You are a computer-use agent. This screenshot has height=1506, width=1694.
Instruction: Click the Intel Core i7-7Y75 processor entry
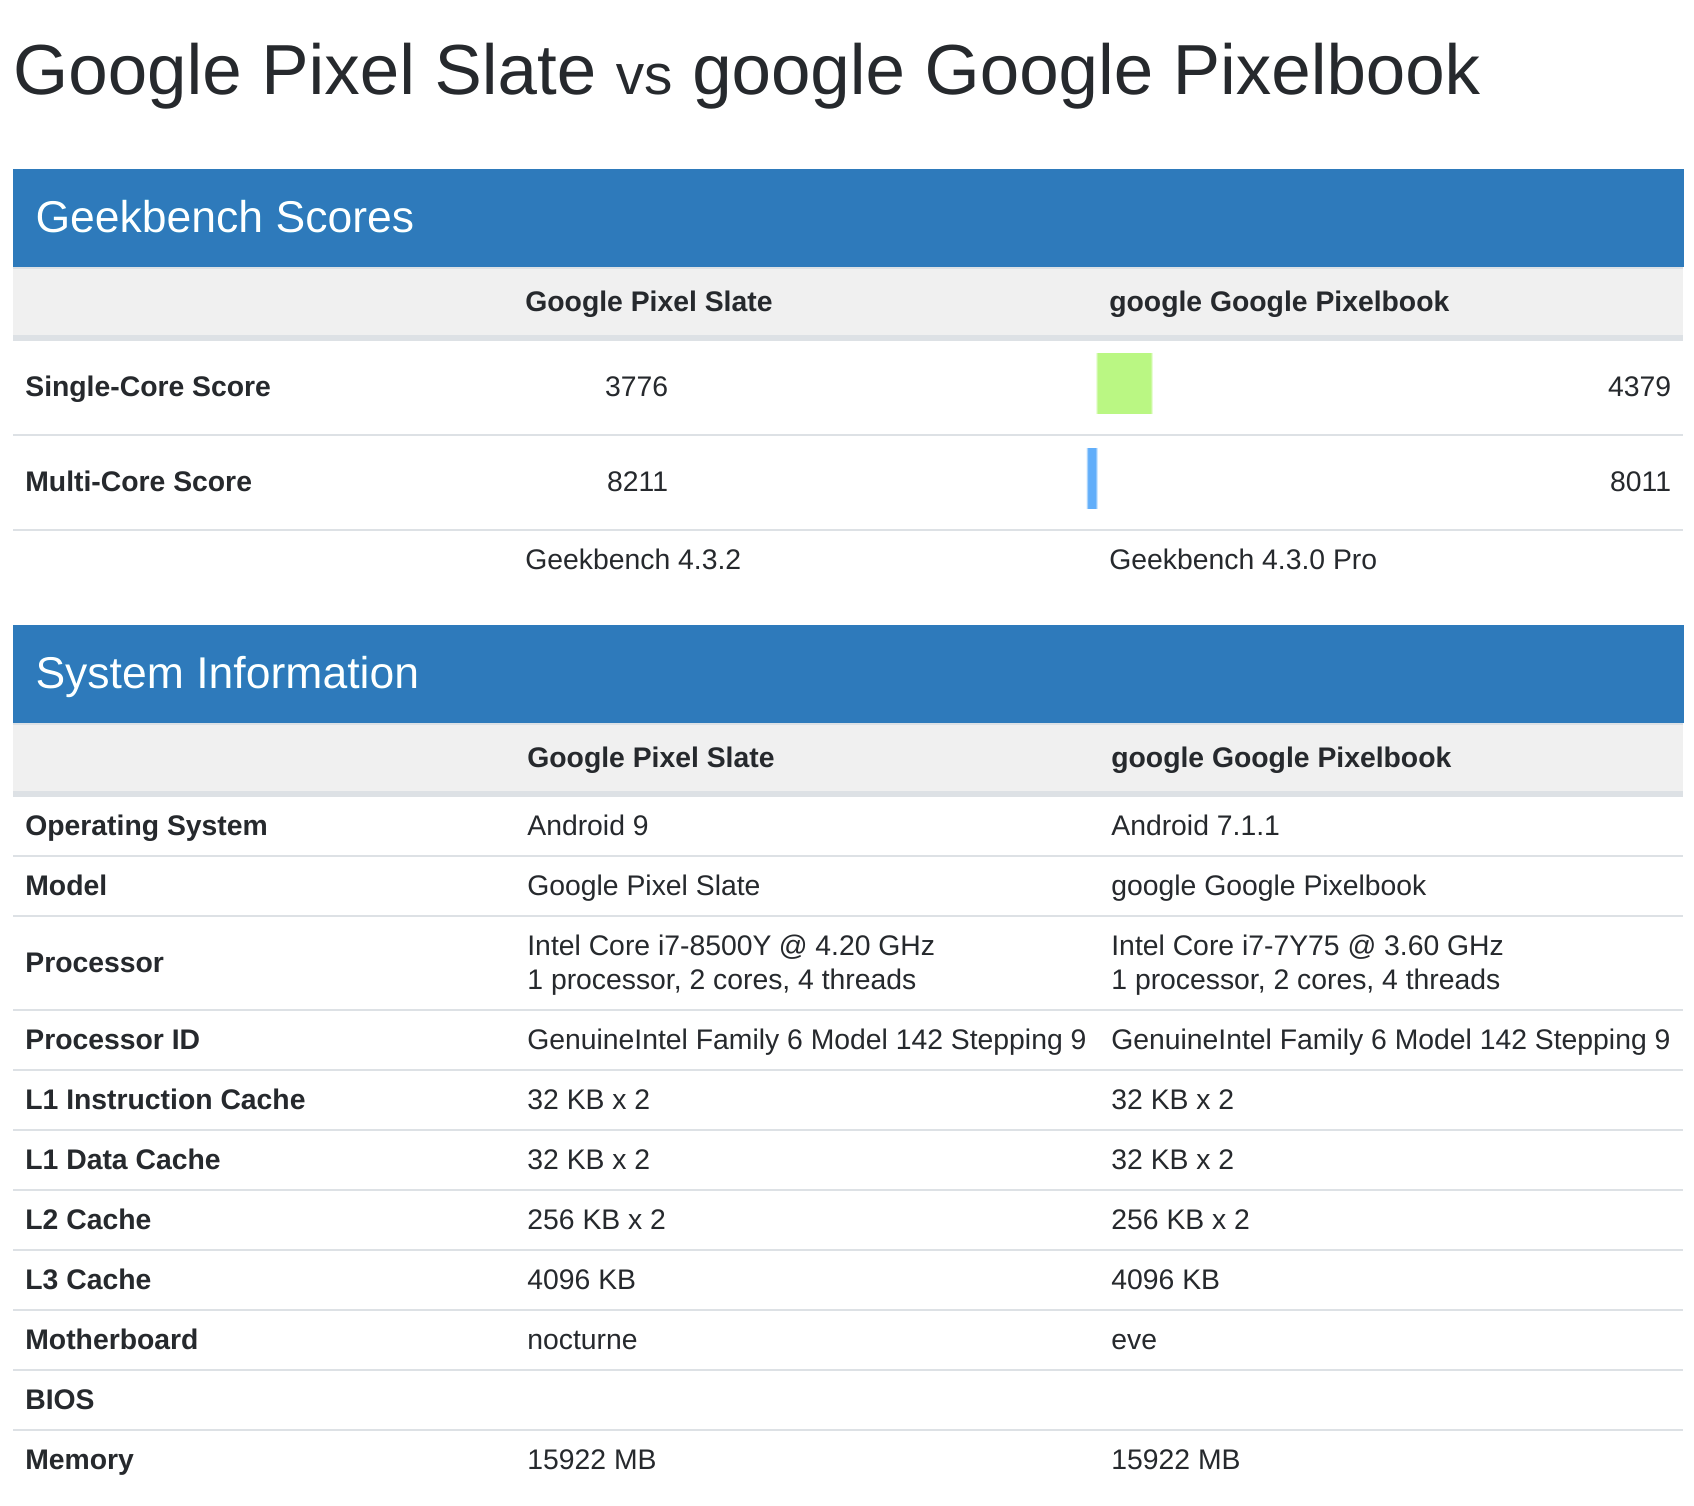click(x=1306, y=946)
